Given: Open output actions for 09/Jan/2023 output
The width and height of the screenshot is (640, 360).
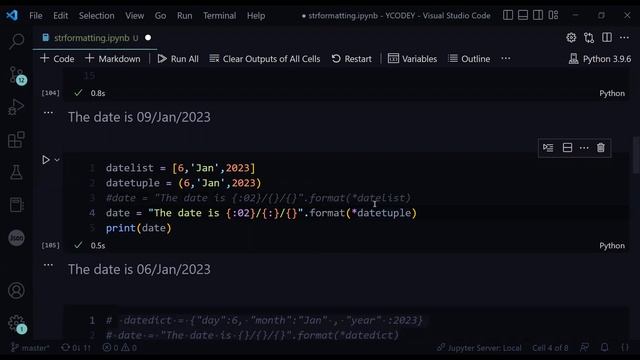Looking at the screenshot, I should [x=48, y=113].
